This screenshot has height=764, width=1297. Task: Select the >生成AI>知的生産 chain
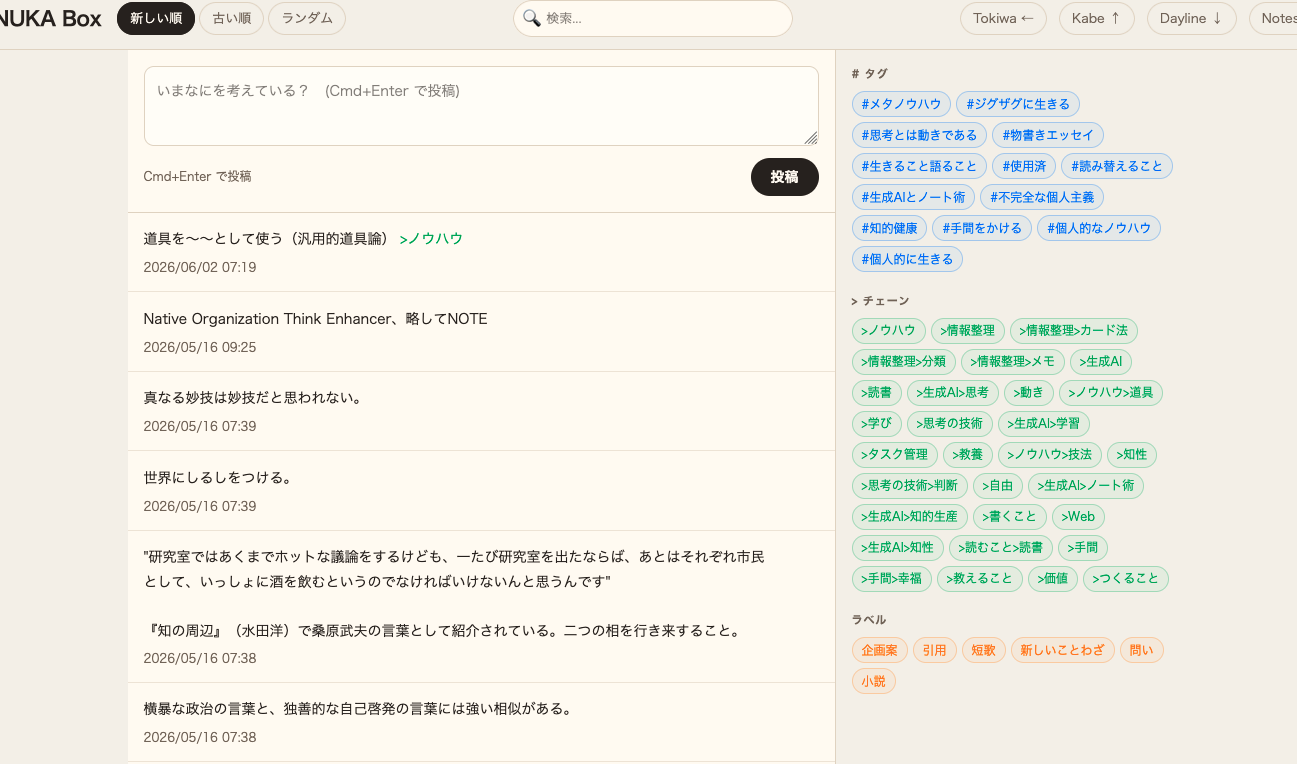(910, 517)
